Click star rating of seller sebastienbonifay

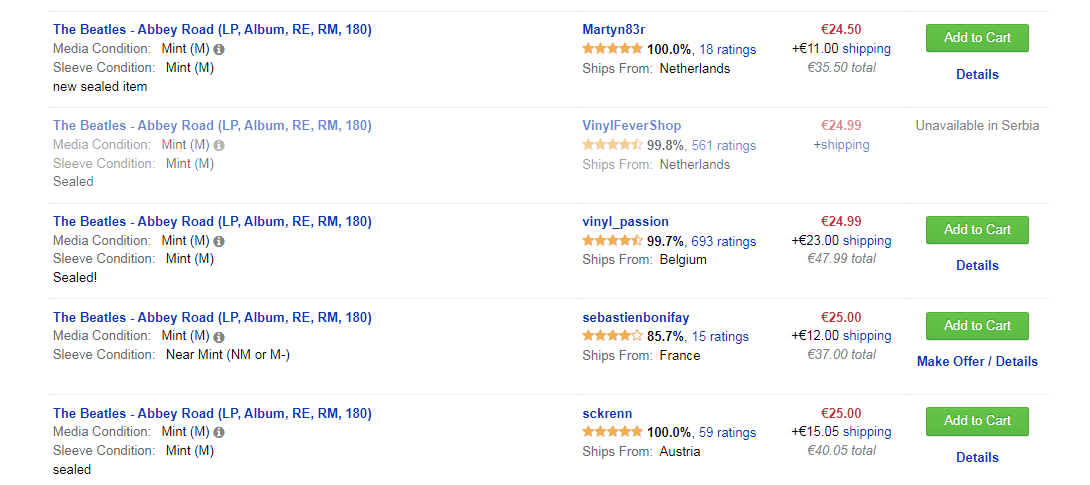point(612,336)
